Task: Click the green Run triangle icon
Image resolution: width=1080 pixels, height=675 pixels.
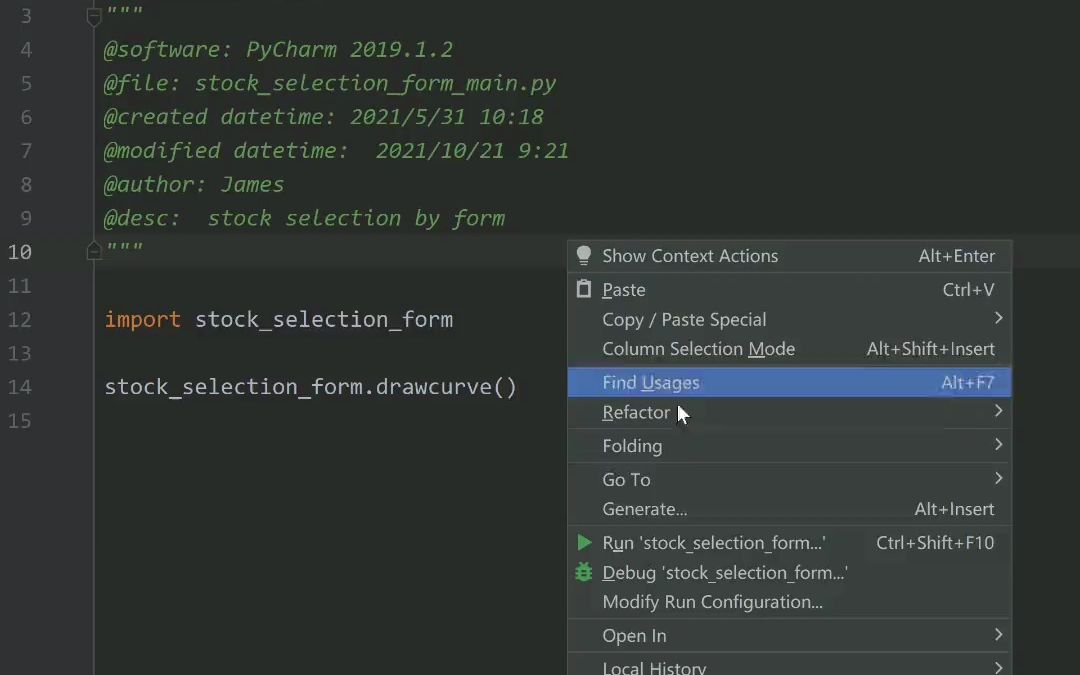Action: 584,543
